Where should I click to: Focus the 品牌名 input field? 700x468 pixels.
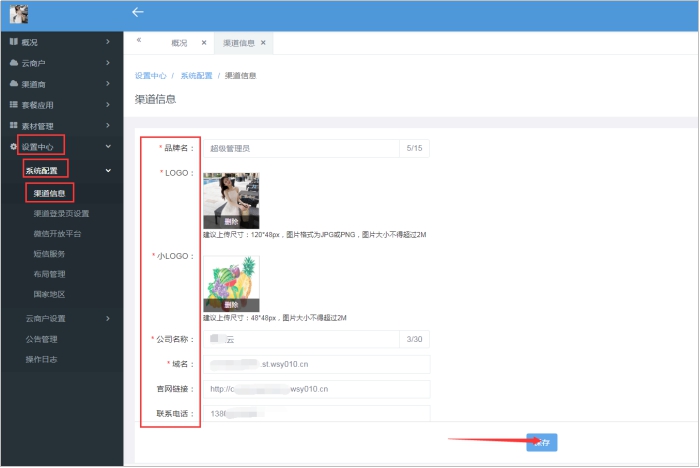[x=301, y=148]
